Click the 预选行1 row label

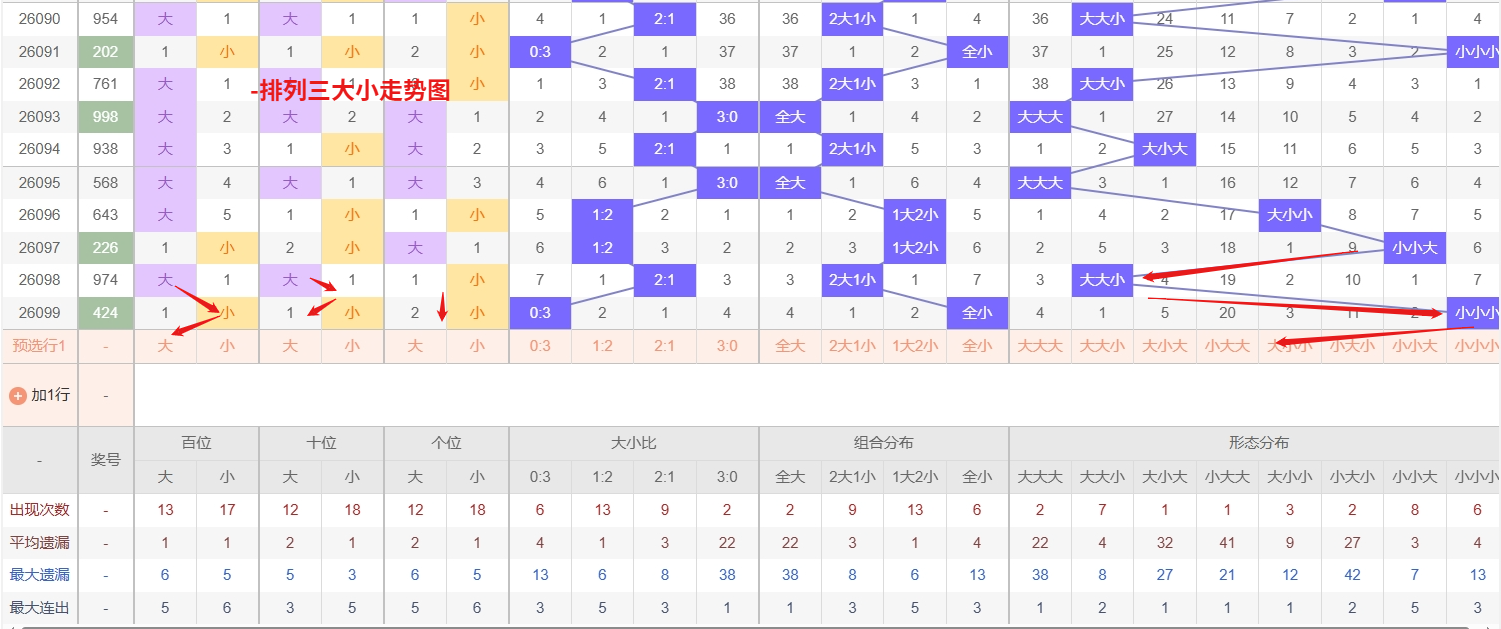39,346
